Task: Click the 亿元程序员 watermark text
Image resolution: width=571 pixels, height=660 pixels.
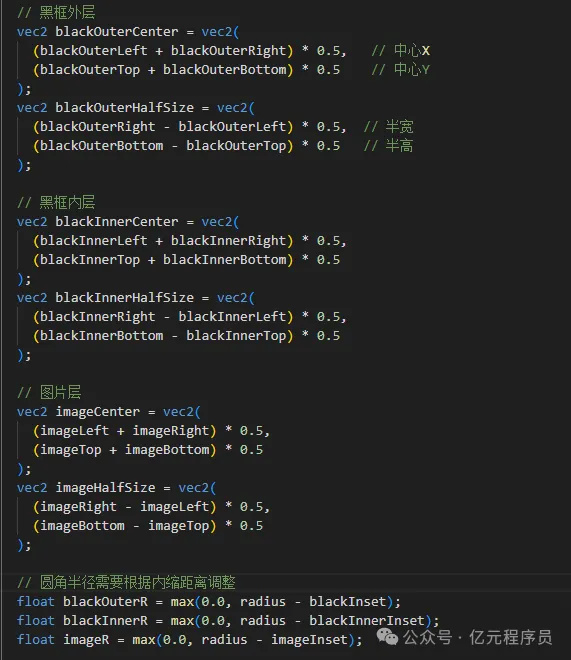Action: click(510, 637)
